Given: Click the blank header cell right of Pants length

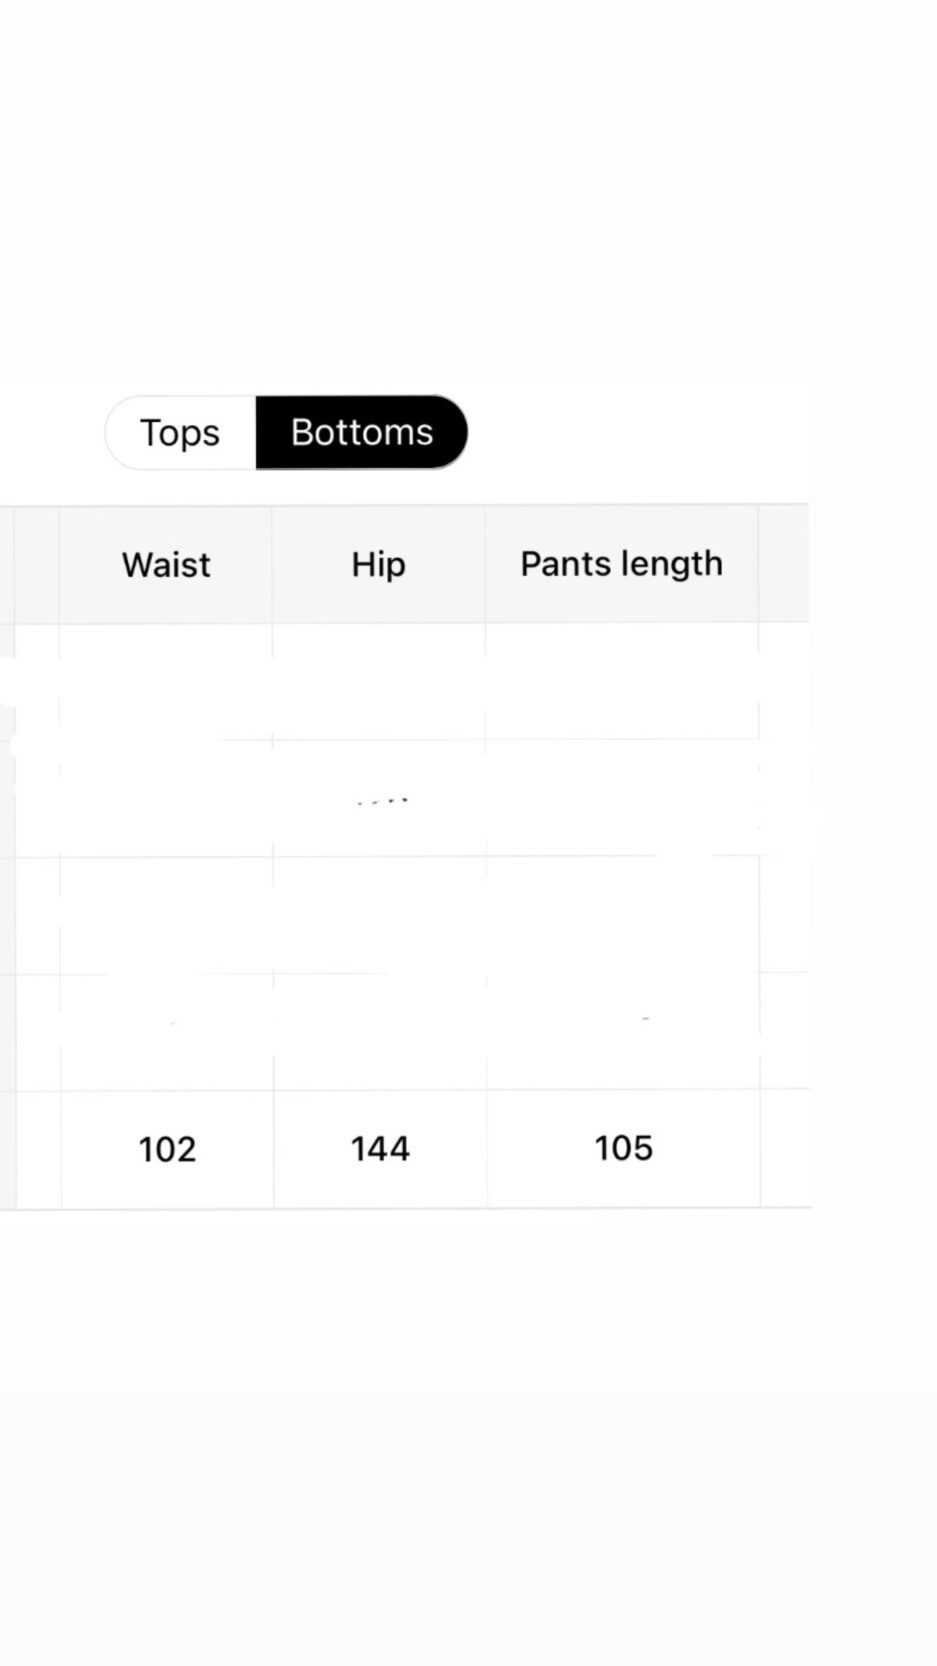Looking at the screenshot, I should coord(783,565).
